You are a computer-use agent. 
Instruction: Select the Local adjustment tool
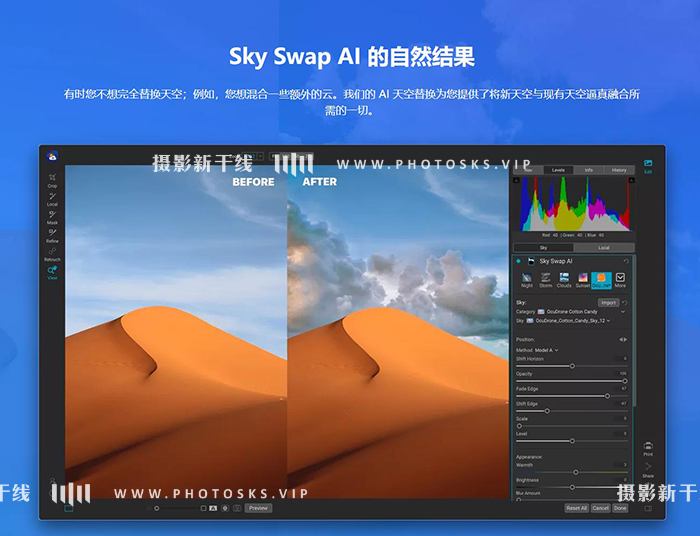tap(52, 199)
